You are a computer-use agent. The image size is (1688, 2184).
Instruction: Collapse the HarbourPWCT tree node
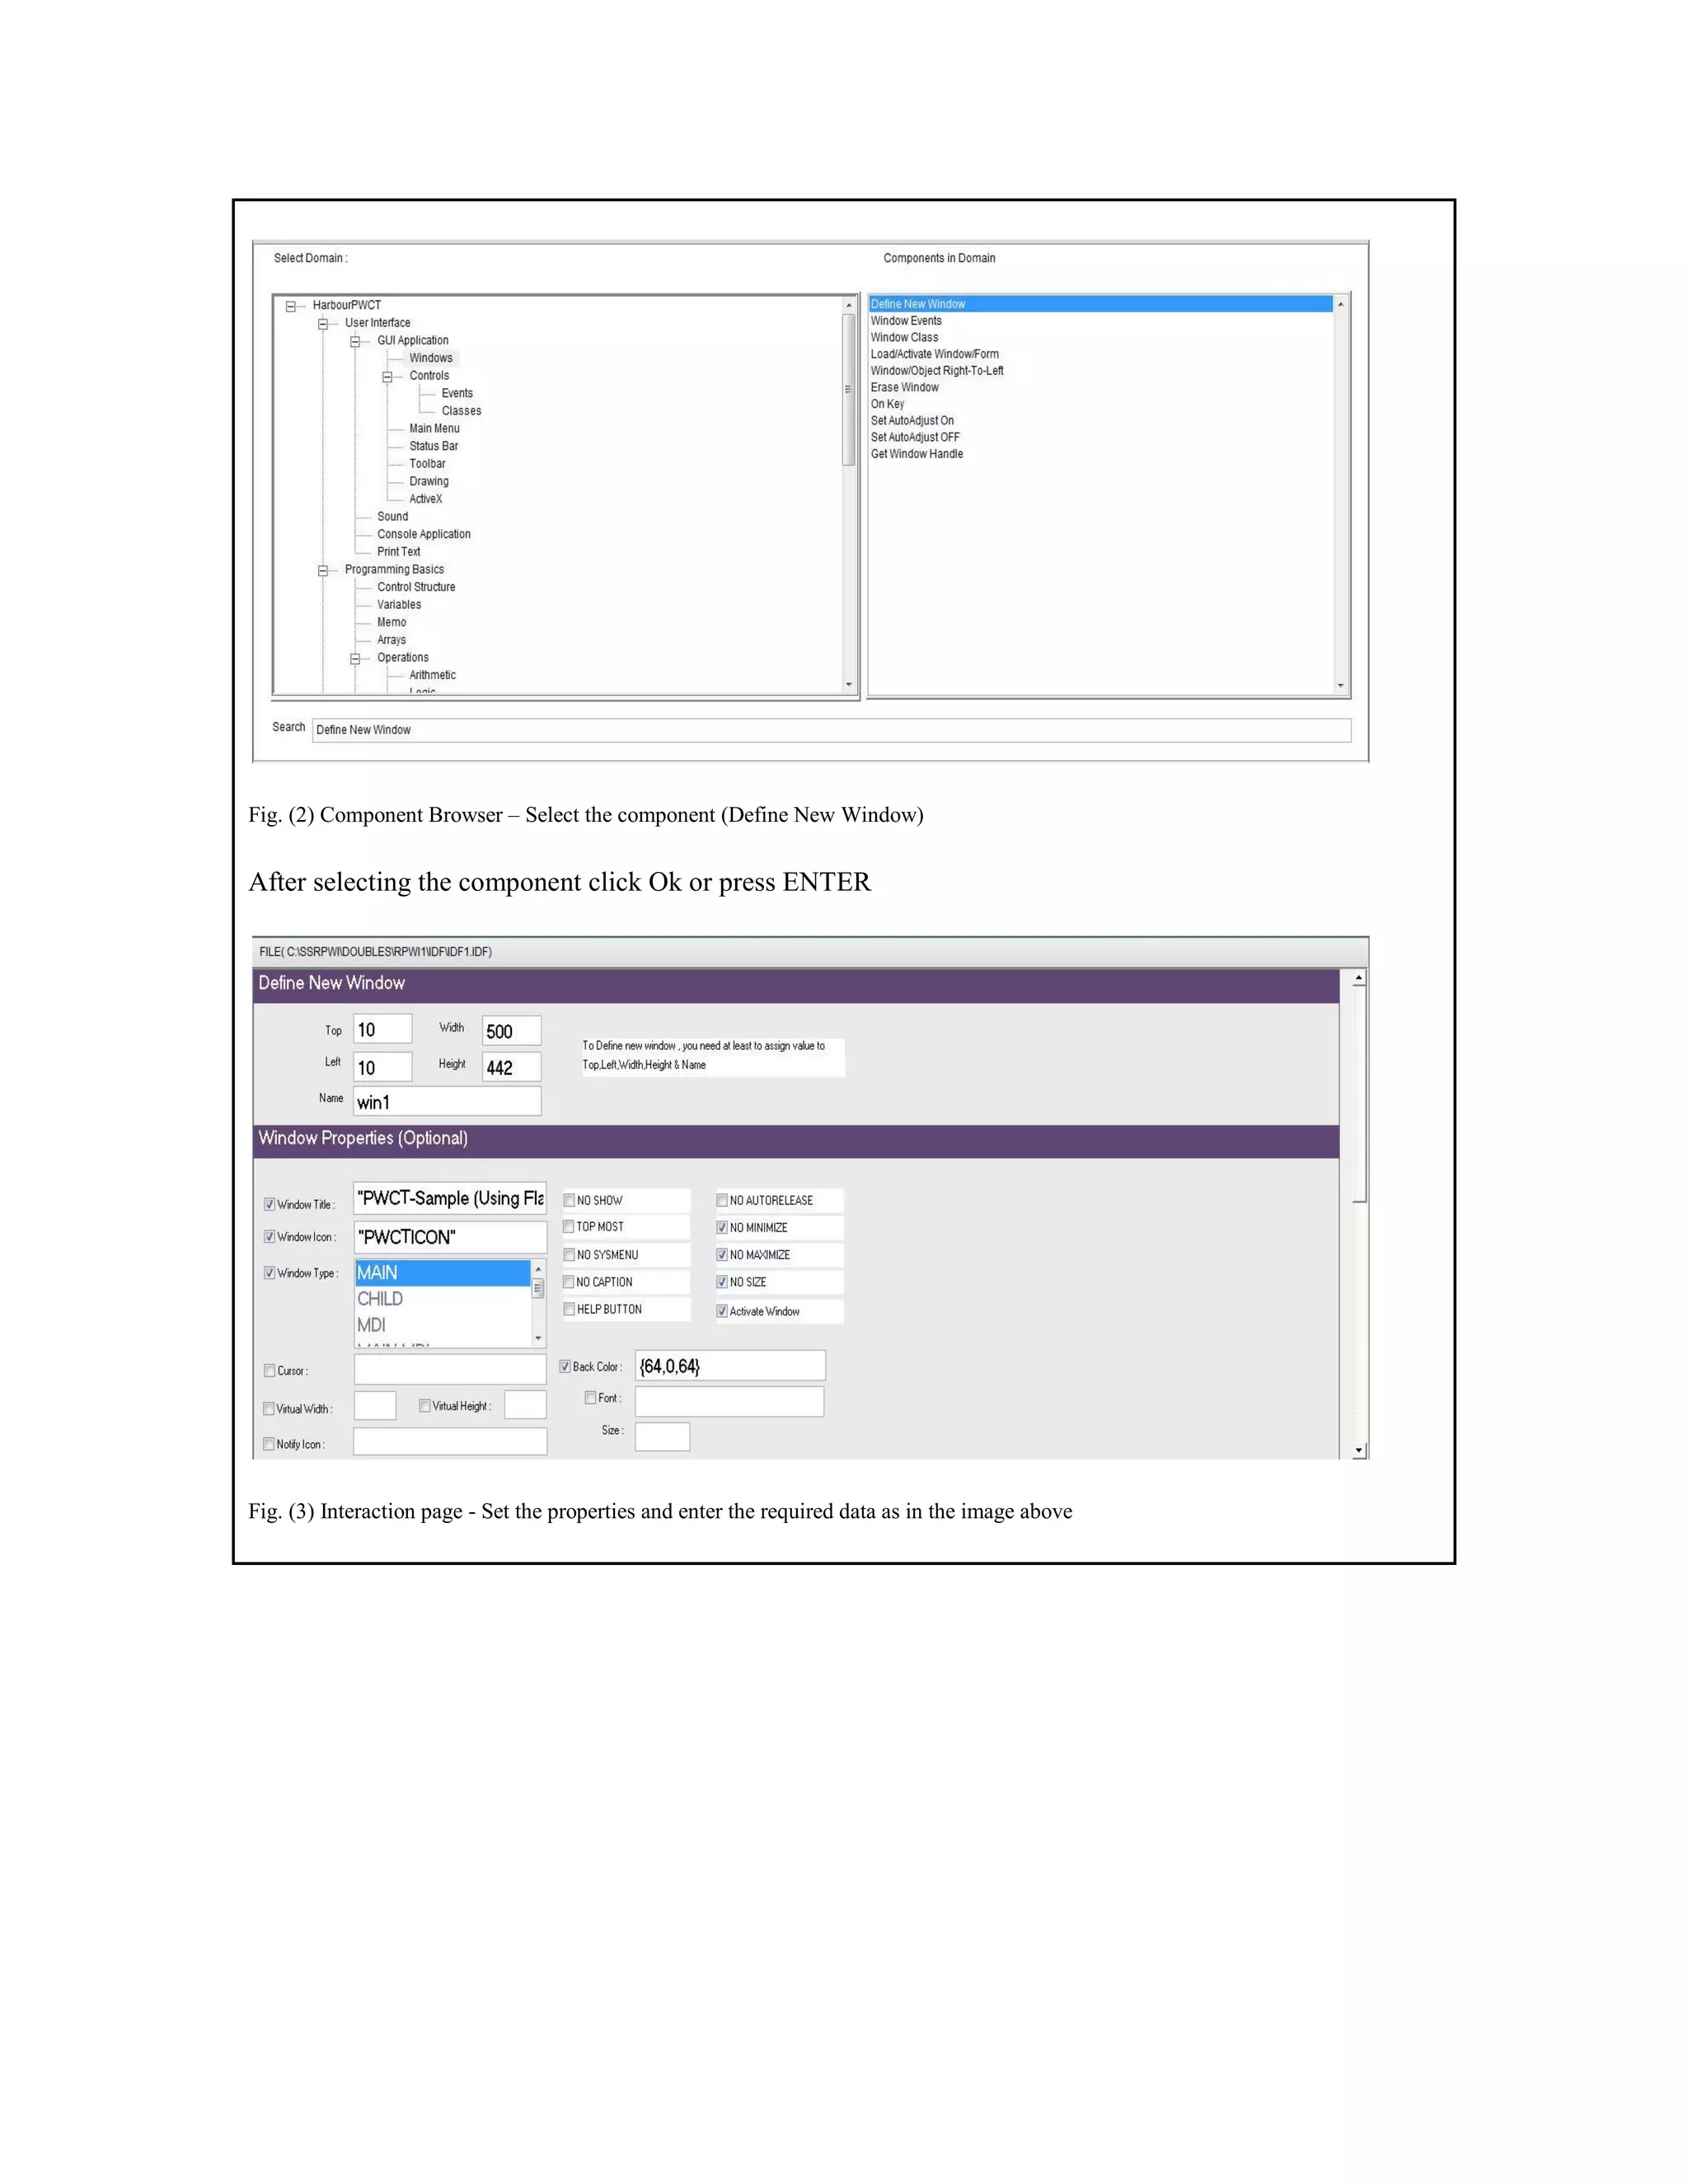291,307
